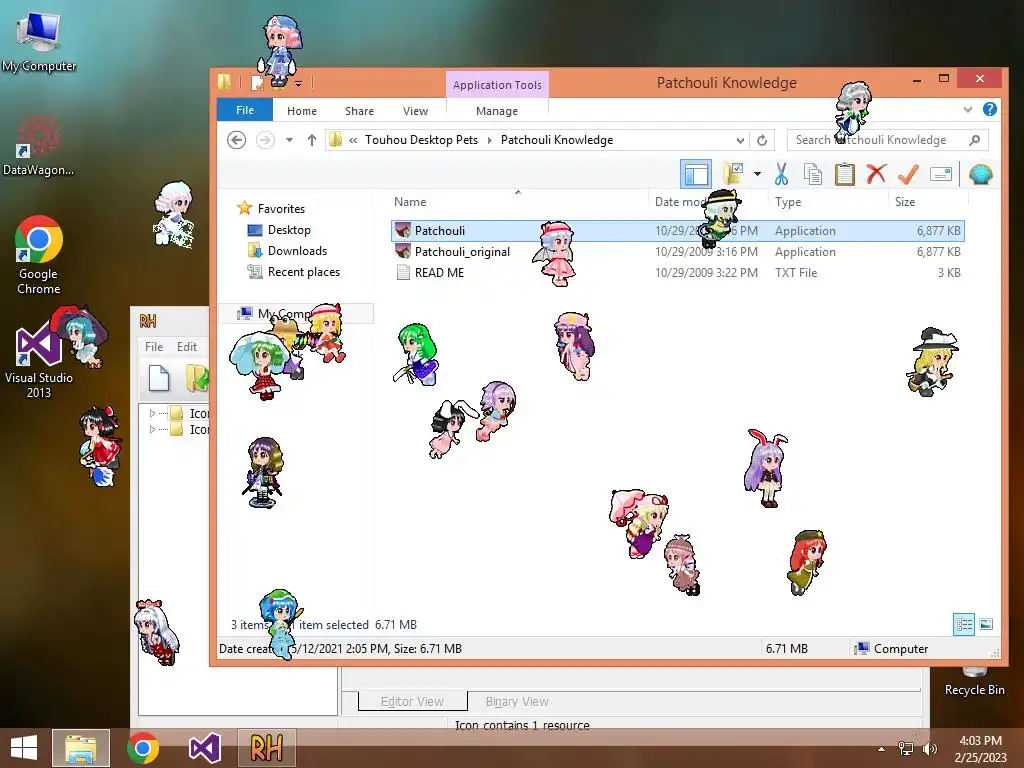Click the volume speaker tray icon

click(929, 749)
